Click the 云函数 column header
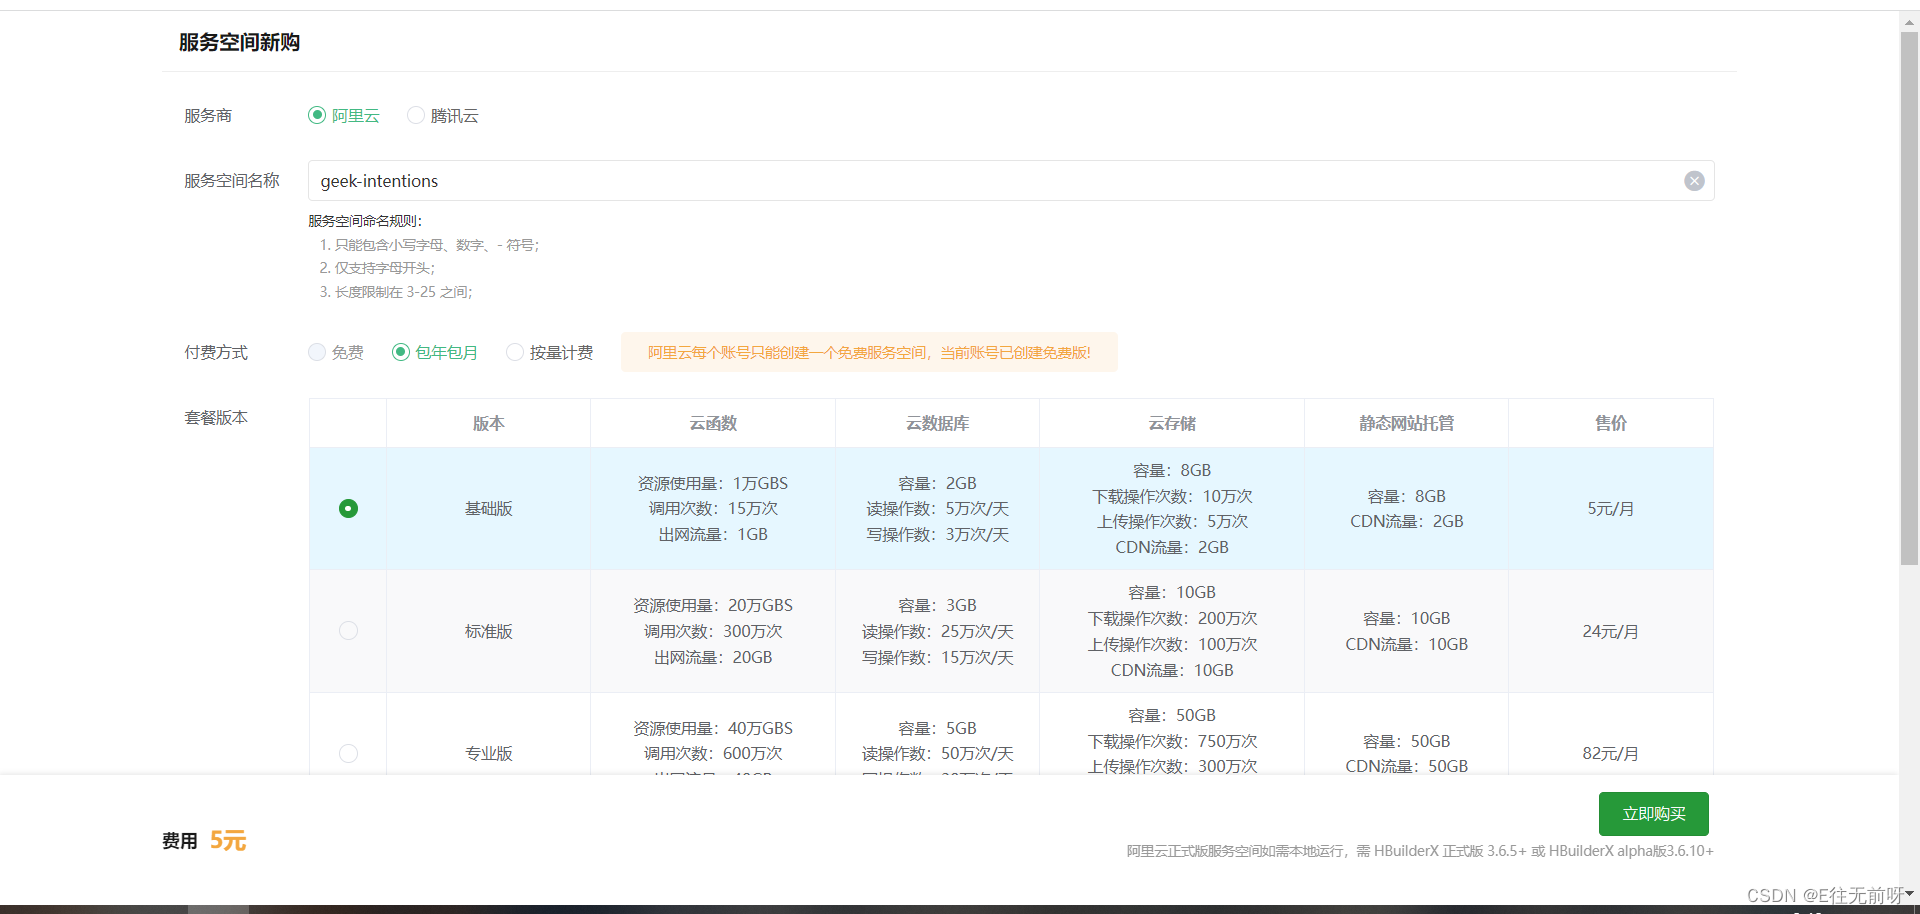The width and height of the screenshot is (1920, 914). (713, 423)
